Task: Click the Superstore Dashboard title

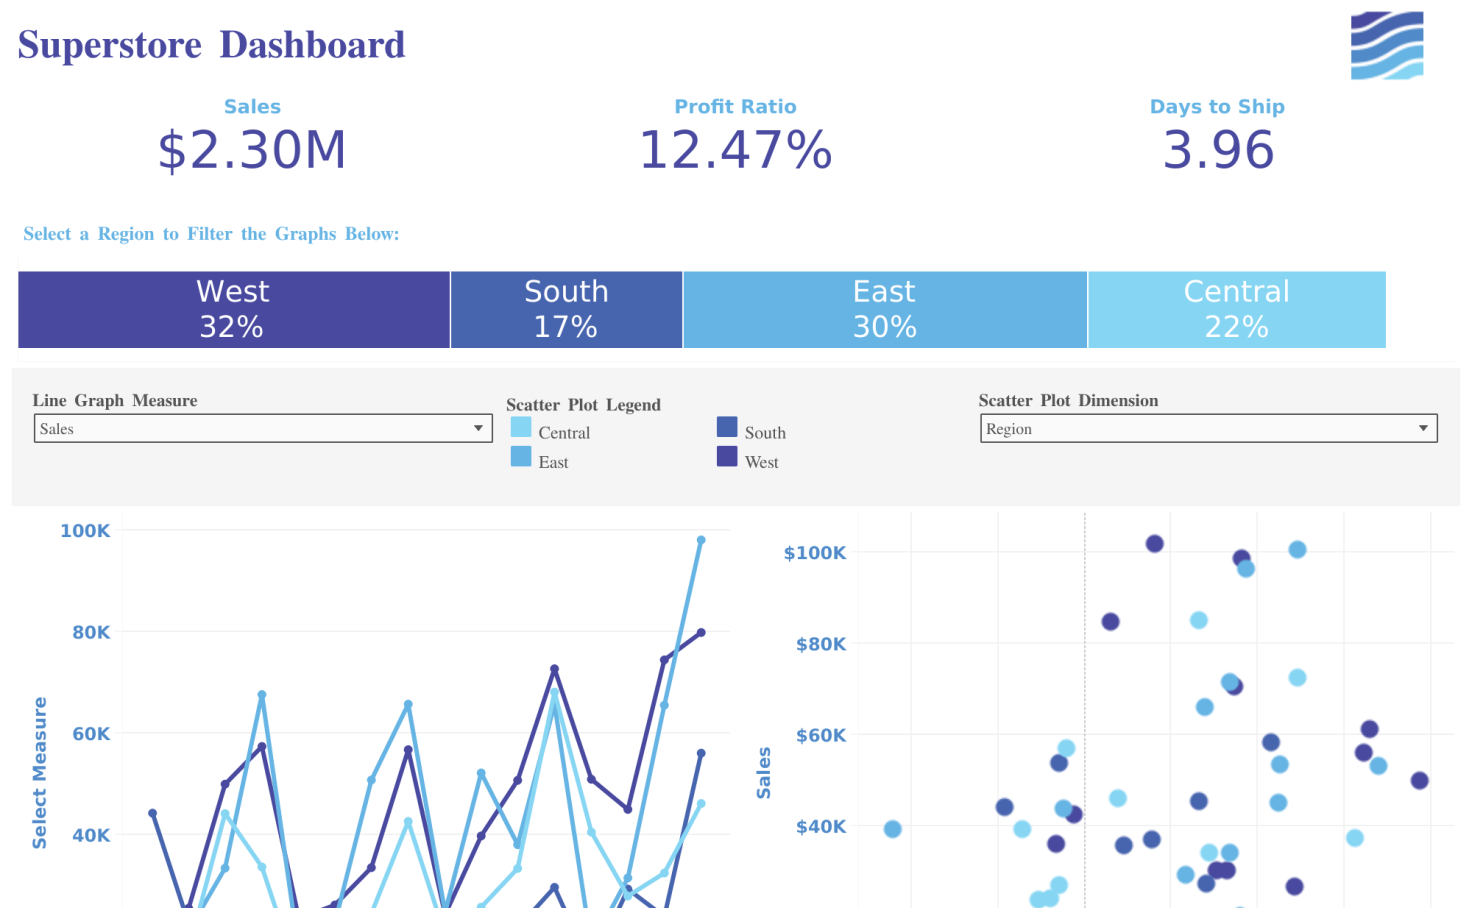Action: [210, 44]
